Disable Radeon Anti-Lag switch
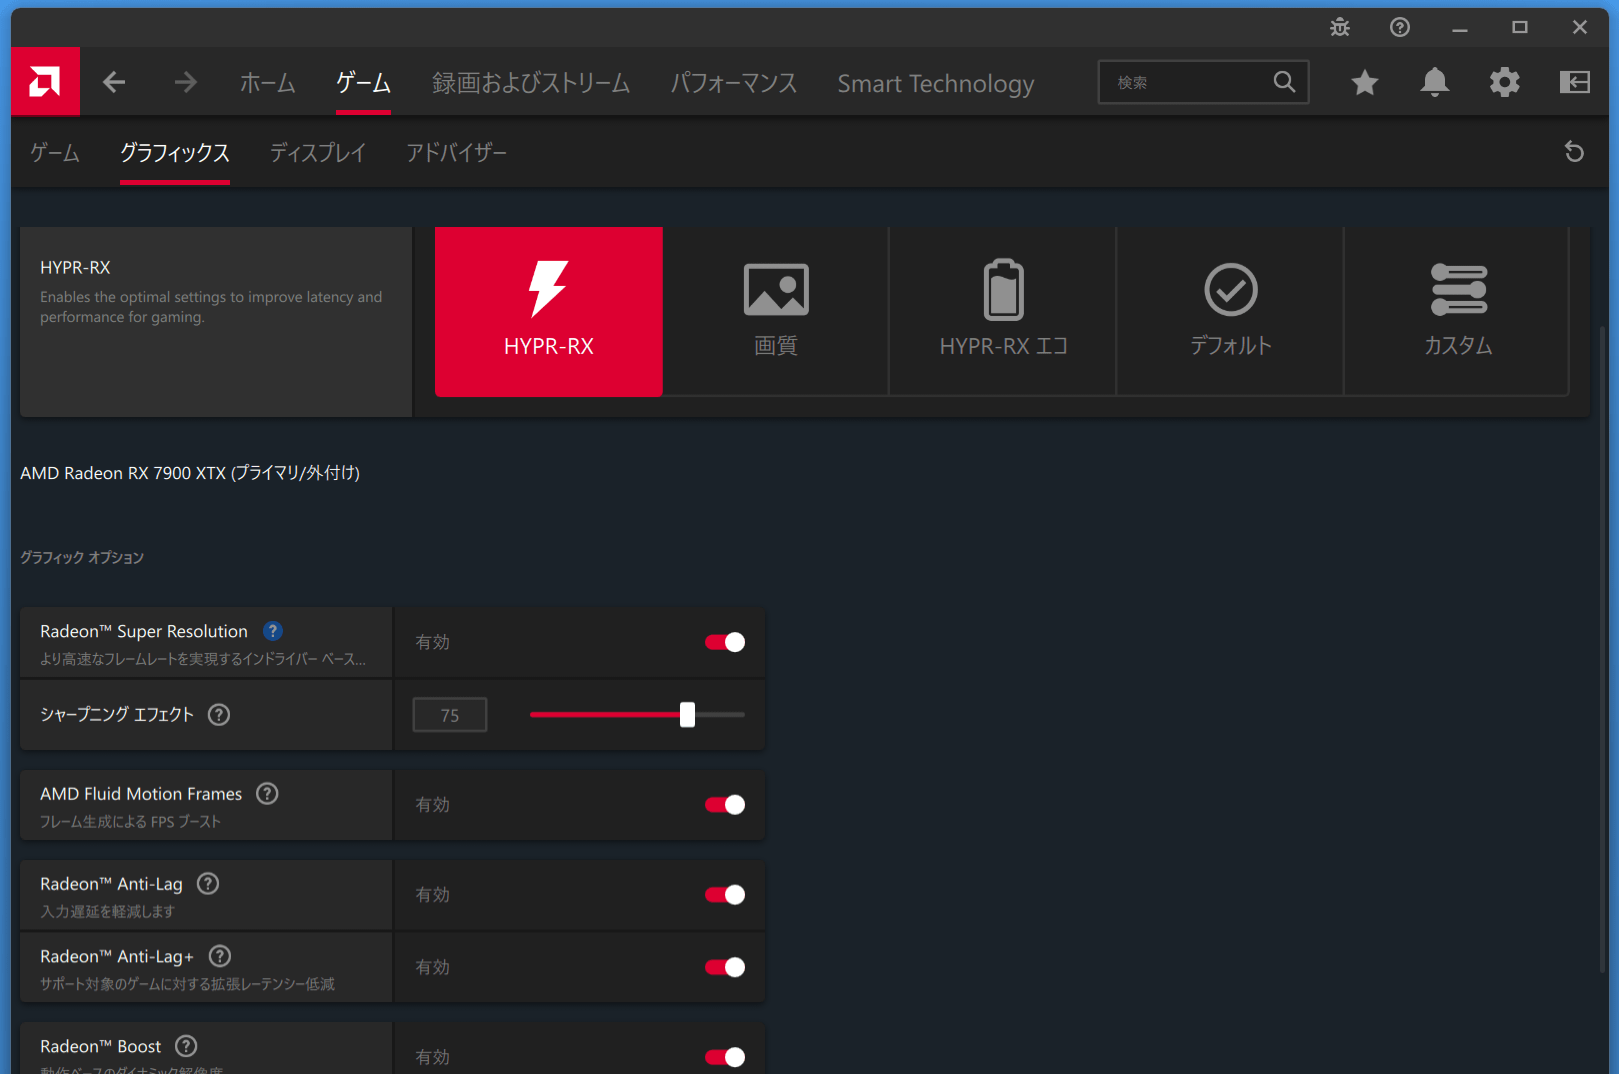The image size is (1619, 1074). click(725, 895)
